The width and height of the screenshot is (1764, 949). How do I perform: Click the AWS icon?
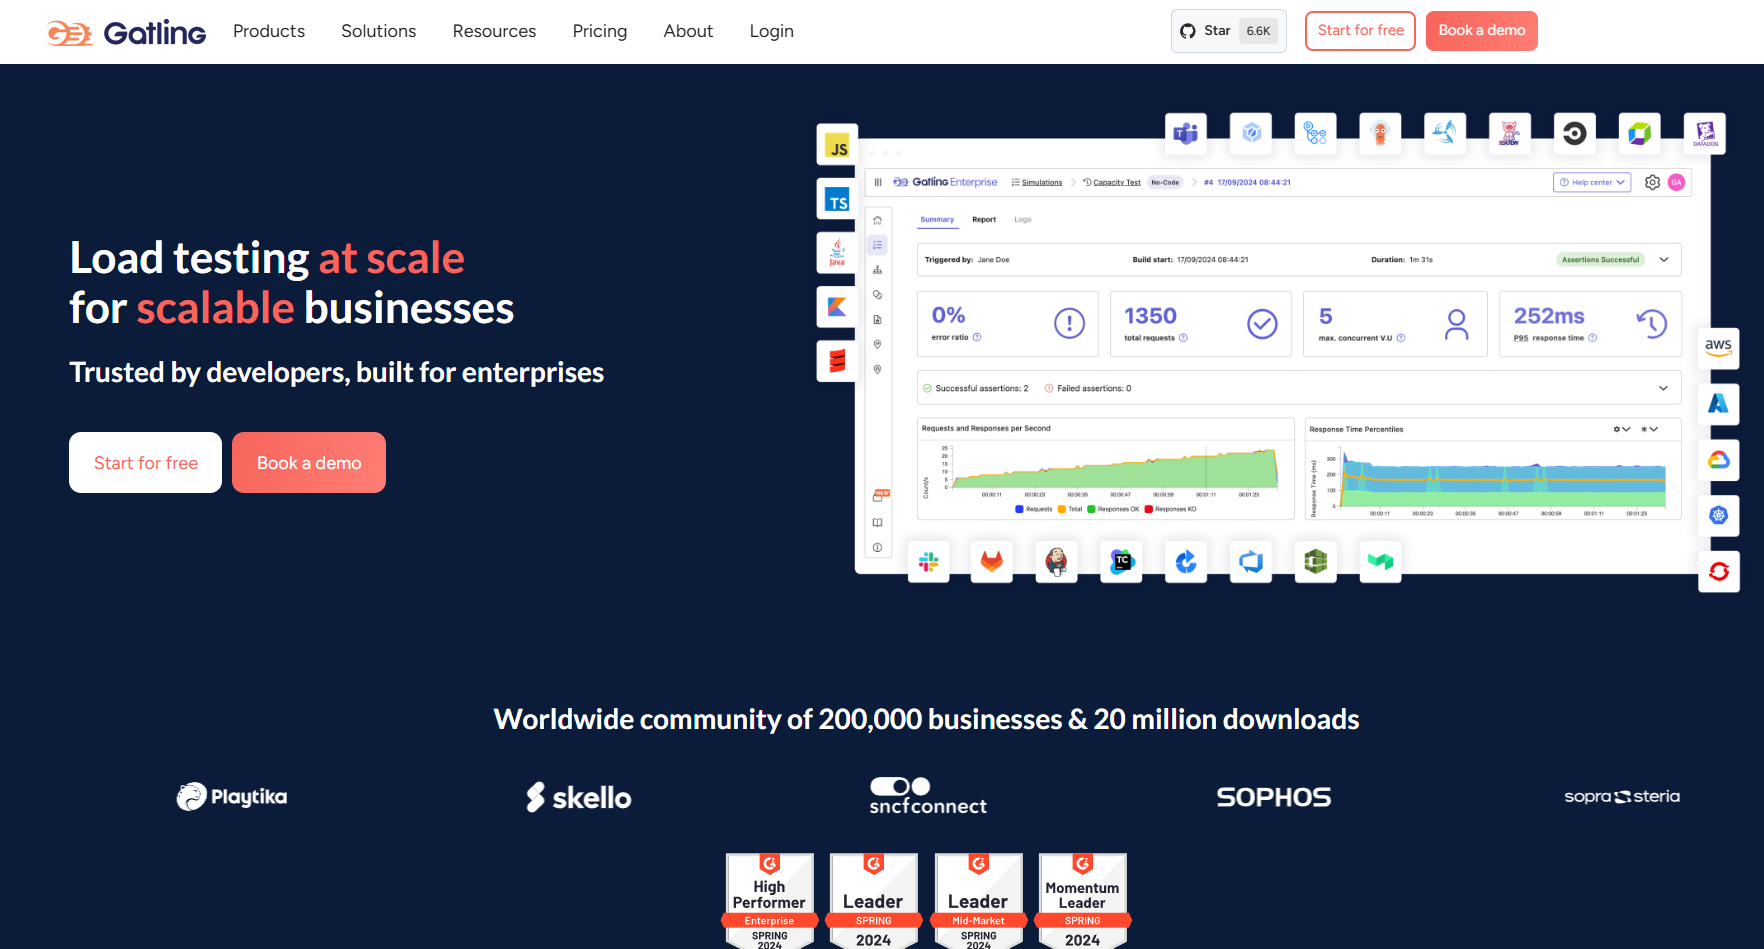tap(1719, 348)
